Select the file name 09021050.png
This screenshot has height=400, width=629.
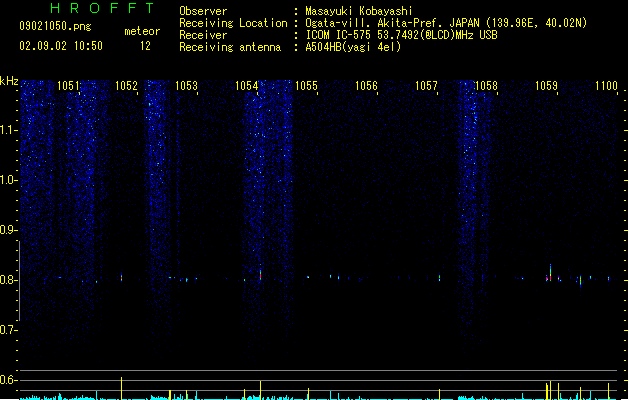55,26
